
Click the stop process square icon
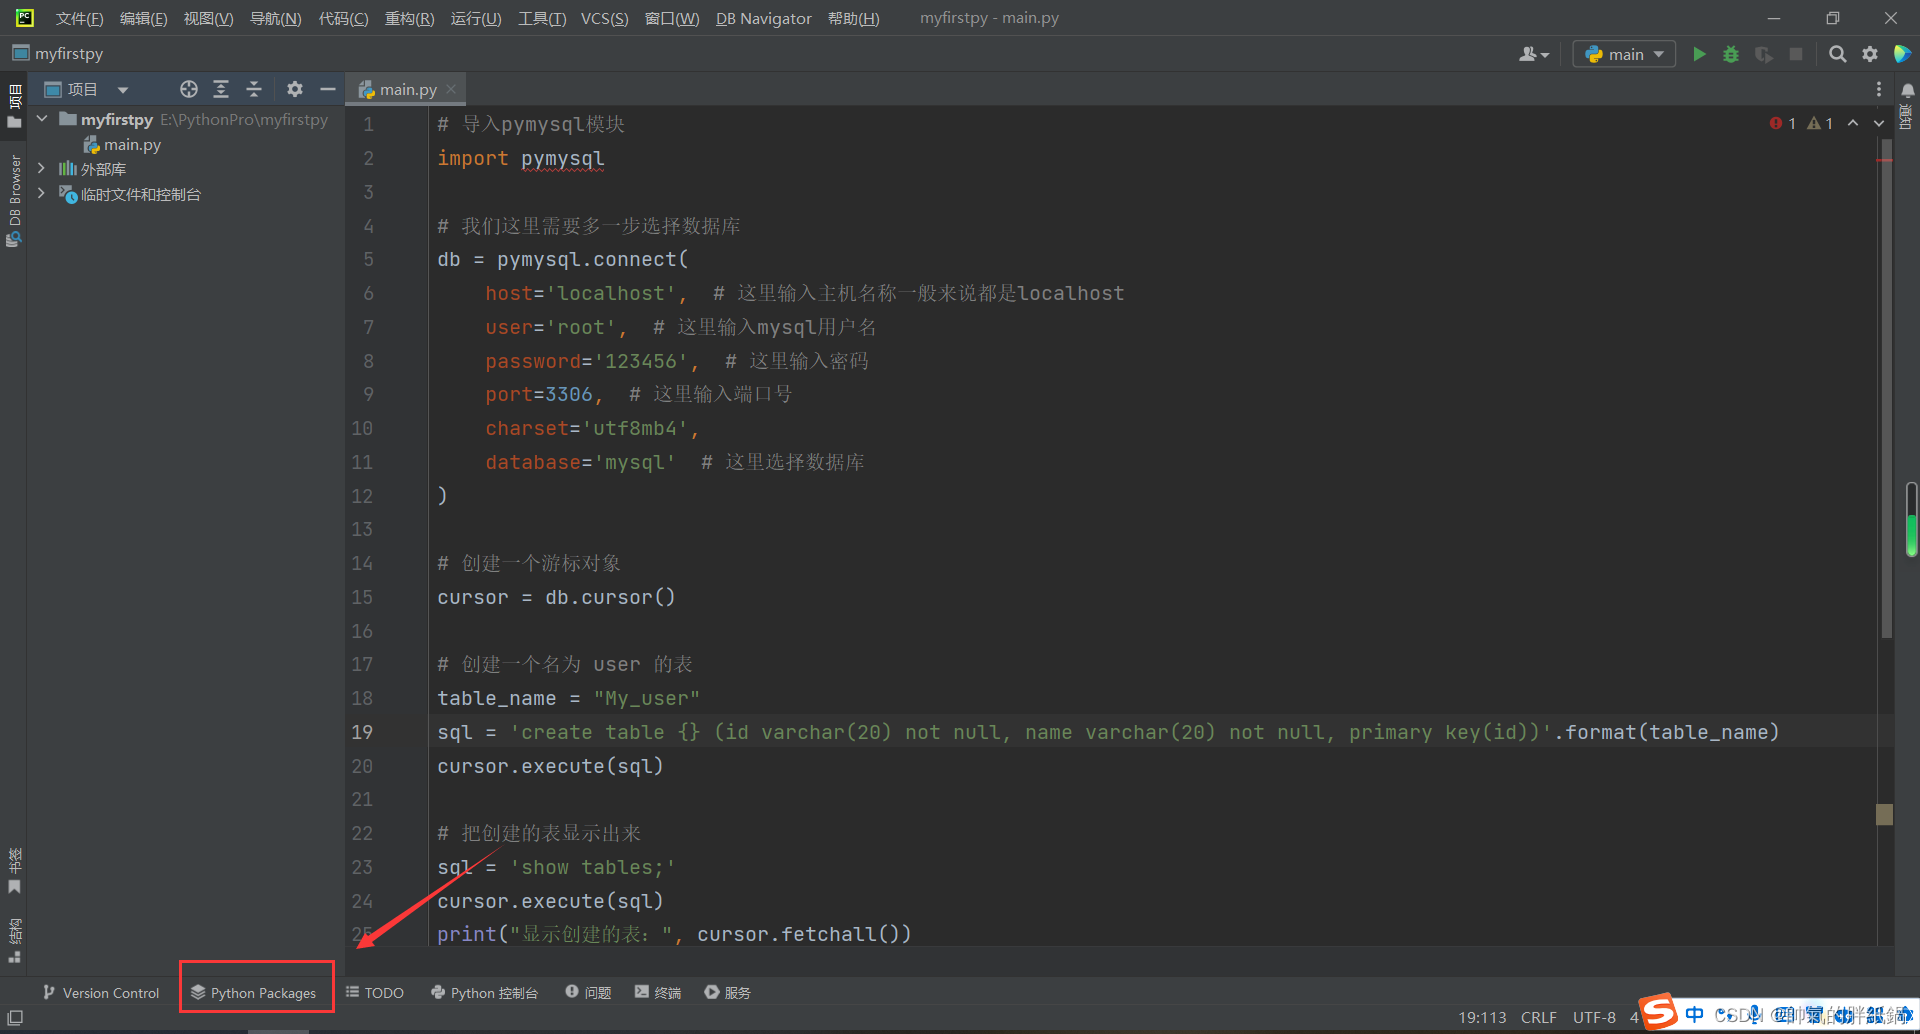pyautogui.click(x=1796, y=54)
